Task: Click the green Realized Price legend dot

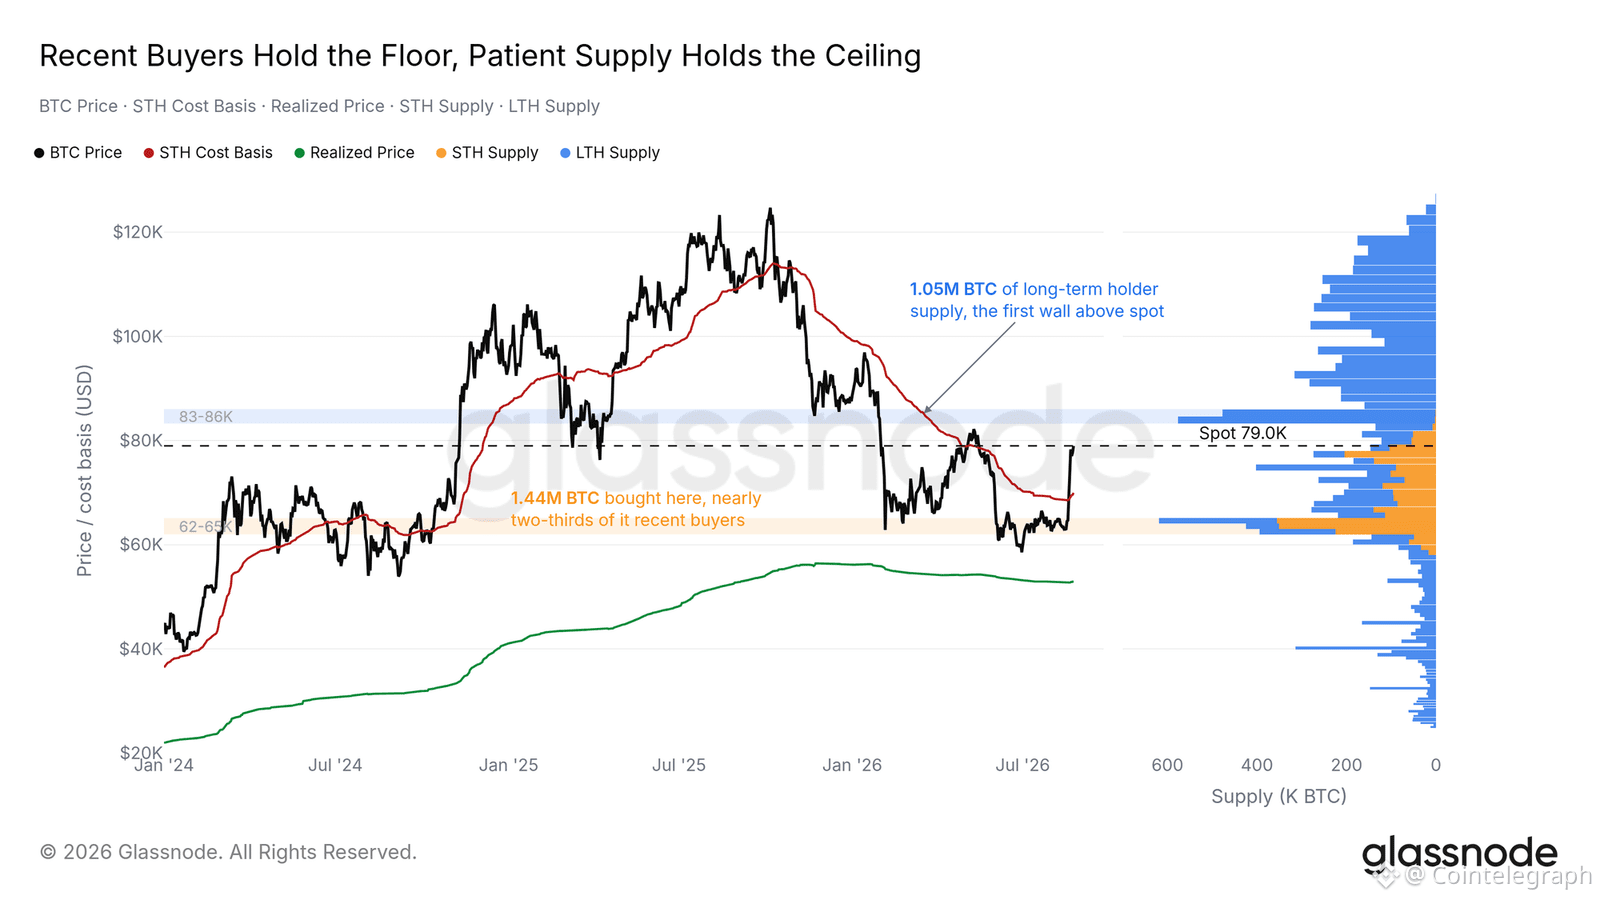Action: point(299,153)
